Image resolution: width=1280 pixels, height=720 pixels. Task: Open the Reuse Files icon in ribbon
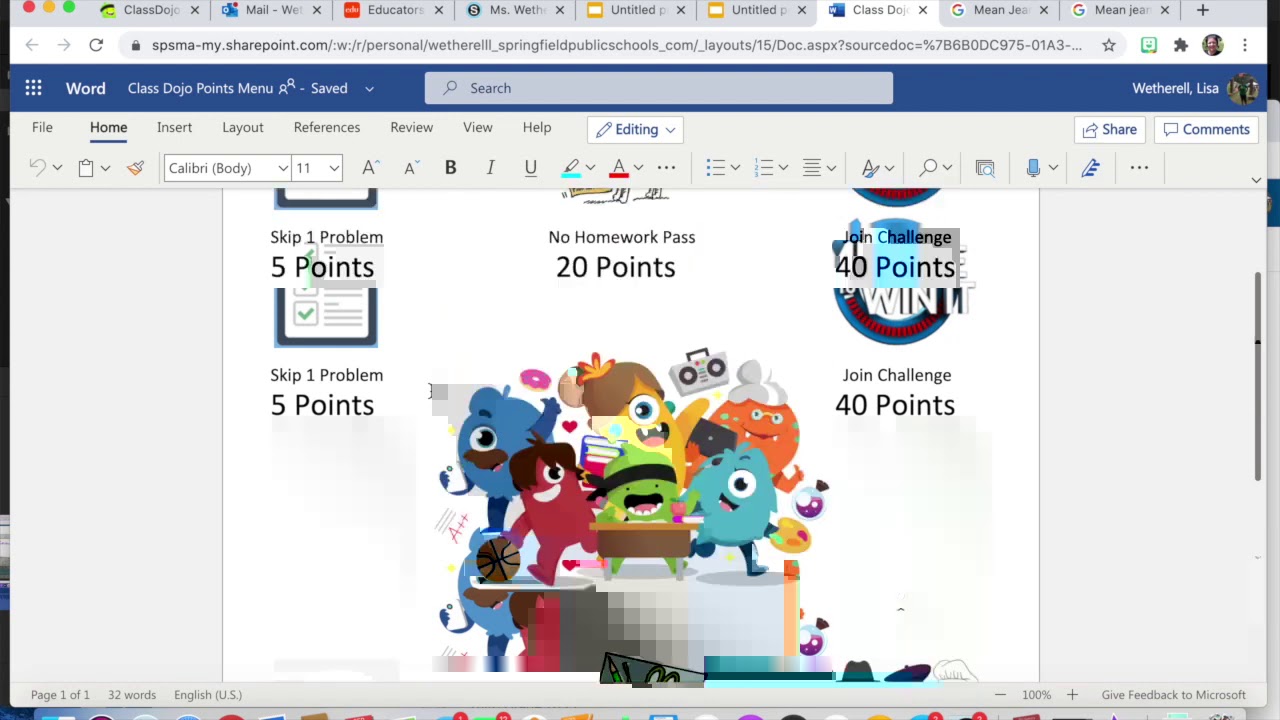[x=985, y=168]
